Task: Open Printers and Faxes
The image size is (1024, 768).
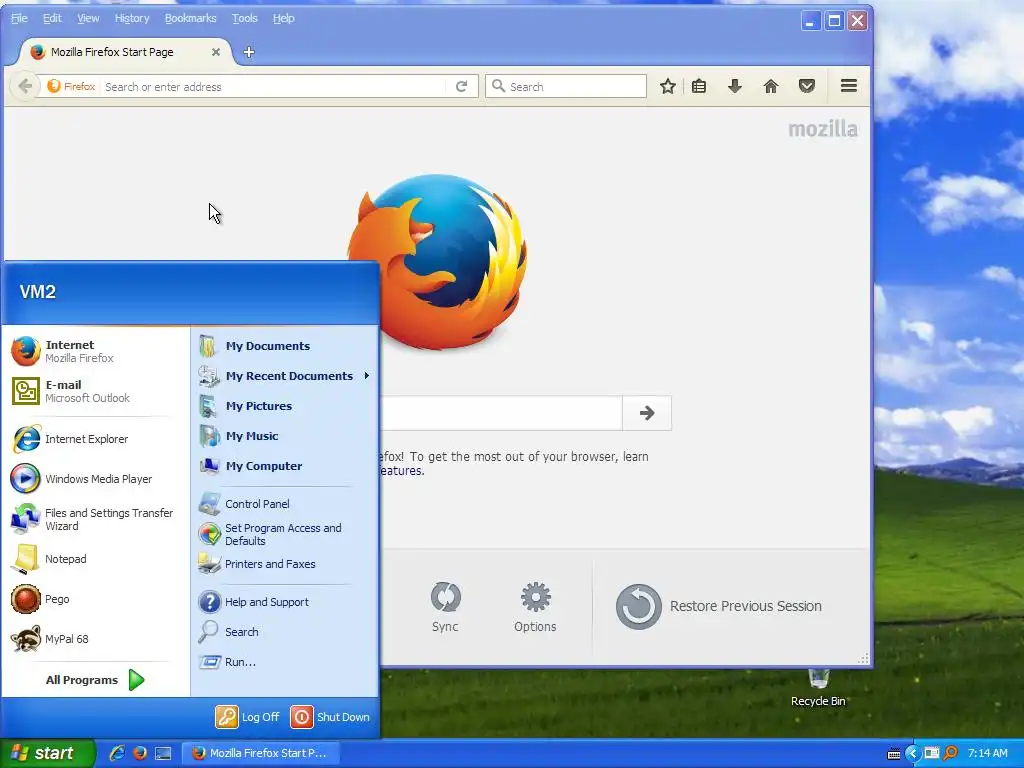Action: (x=285, y=564)
